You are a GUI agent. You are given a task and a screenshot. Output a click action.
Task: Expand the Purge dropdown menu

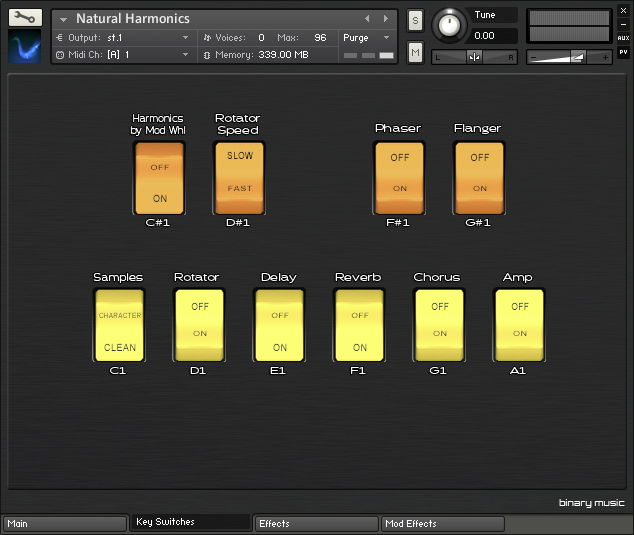(367, 38)
